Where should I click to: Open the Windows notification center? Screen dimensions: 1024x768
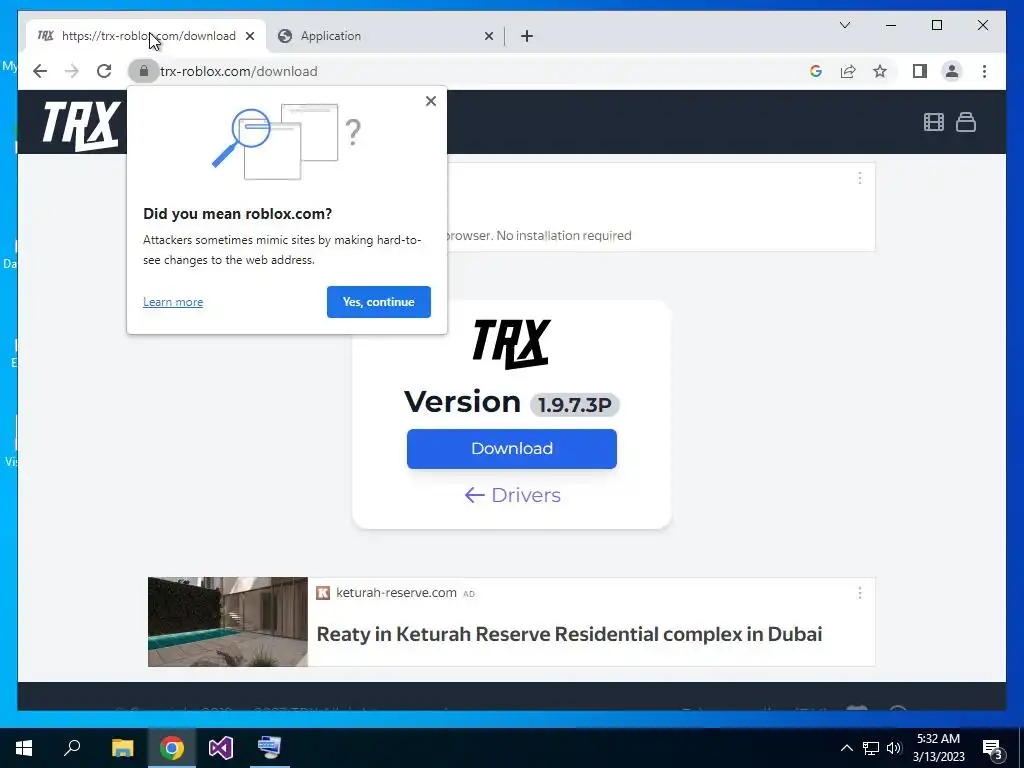(x=993, y=749)
